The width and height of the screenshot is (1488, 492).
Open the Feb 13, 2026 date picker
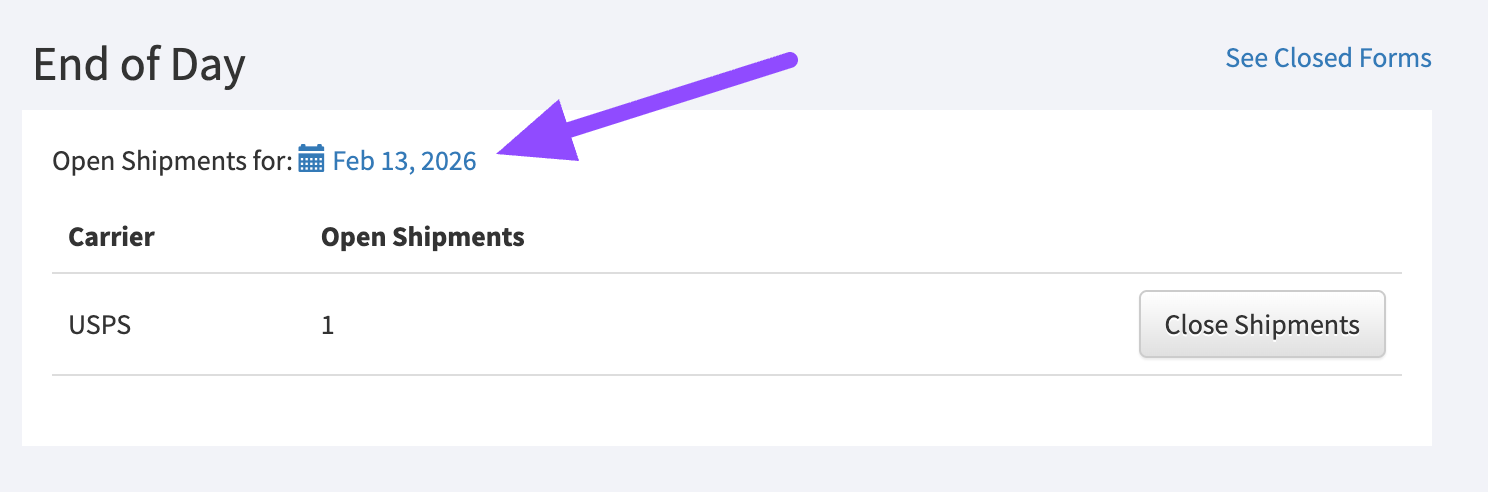click(x=404, y=161)
